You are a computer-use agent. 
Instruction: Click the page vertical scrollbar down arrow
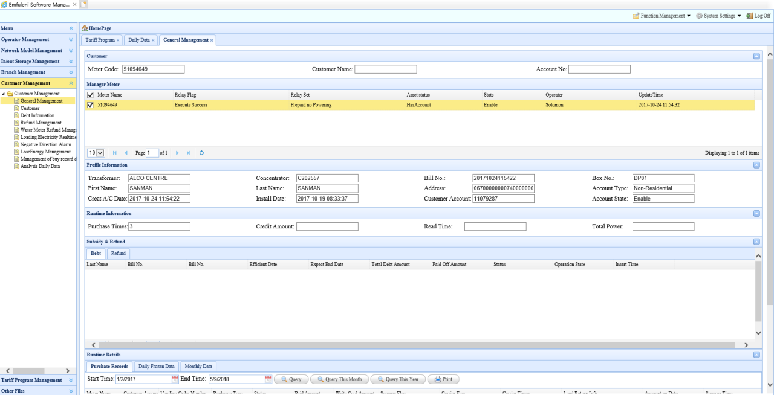click(x=770, y=384)
